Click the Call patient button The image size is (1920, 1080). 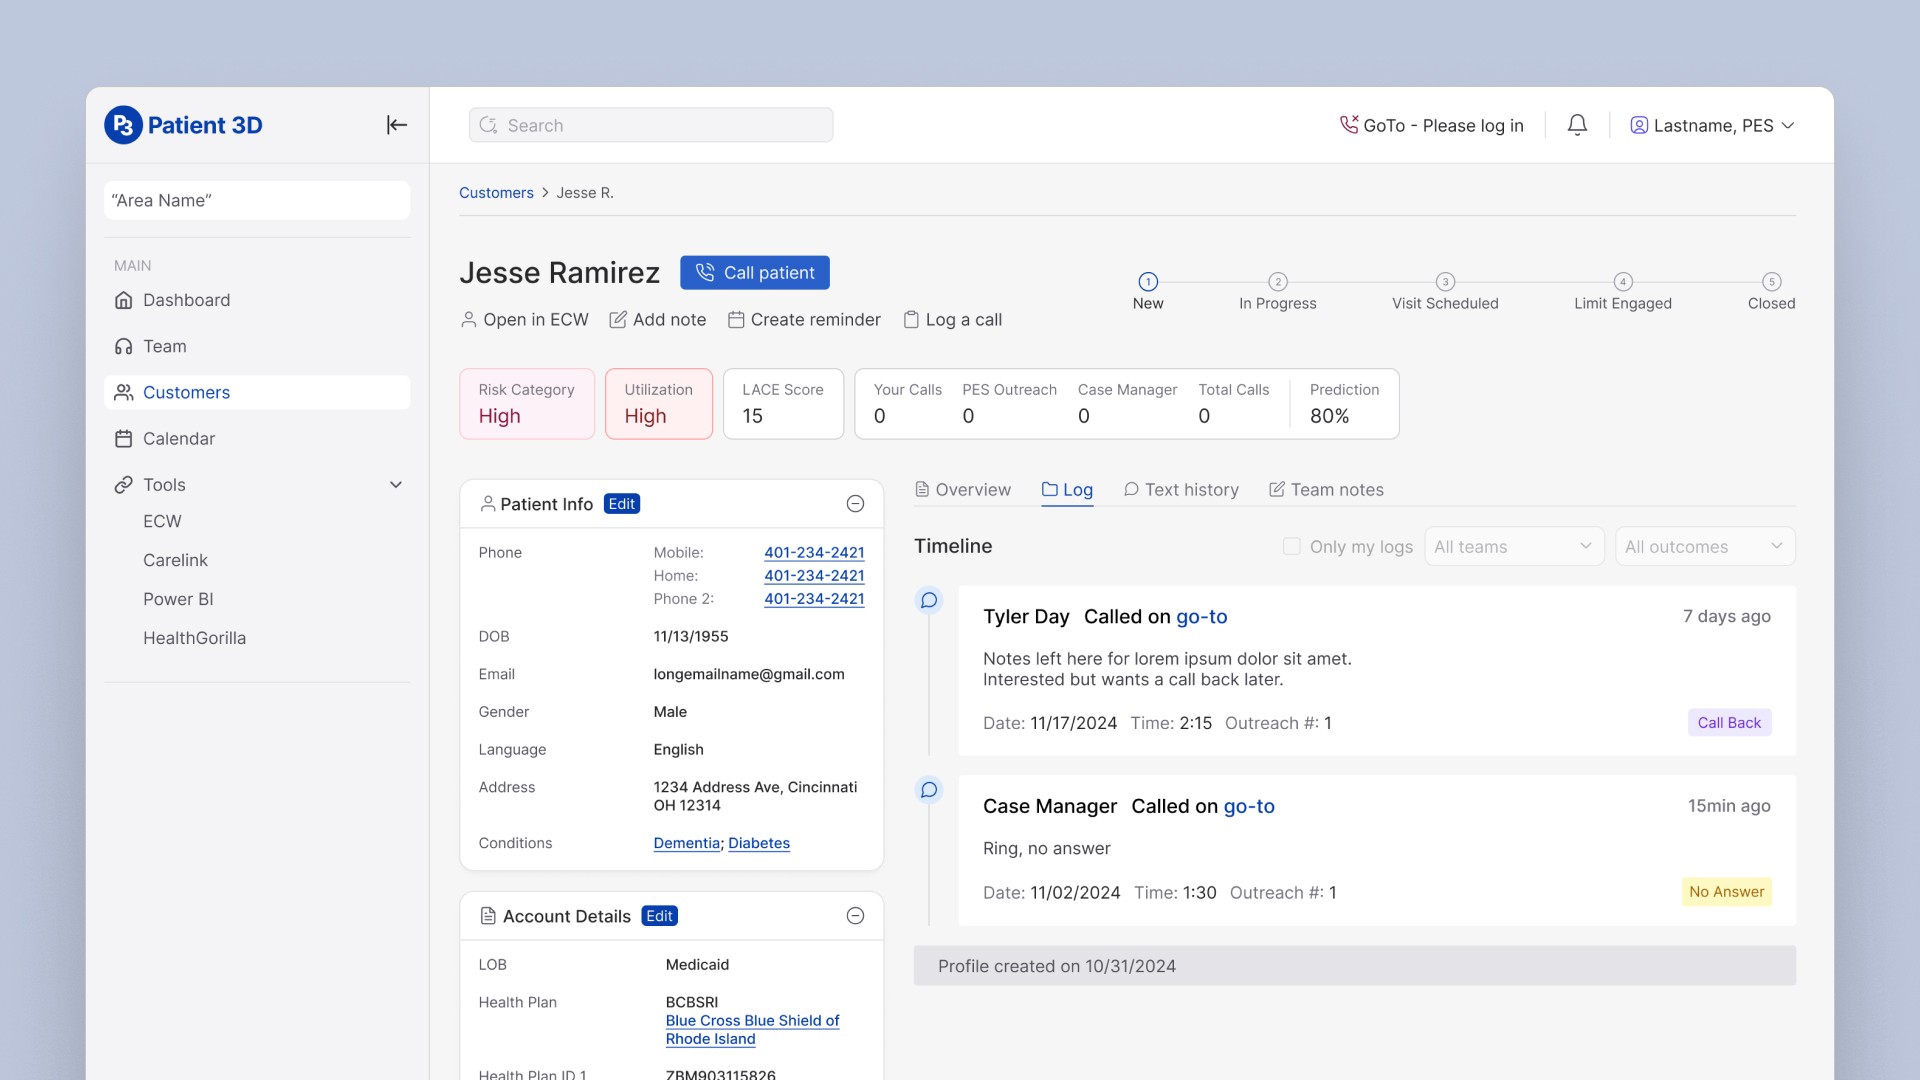[x=755, y=272]
